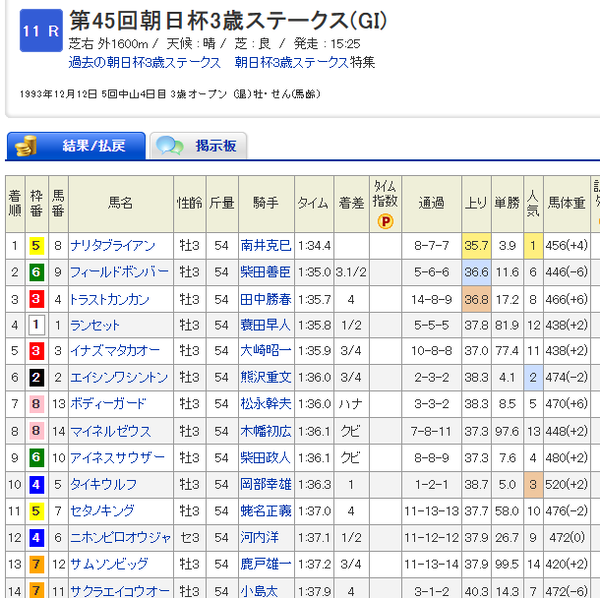Click highlighted last-3F time 36.6
The width and height of the screenshot is (600, 598).
(x=476, y=272)
